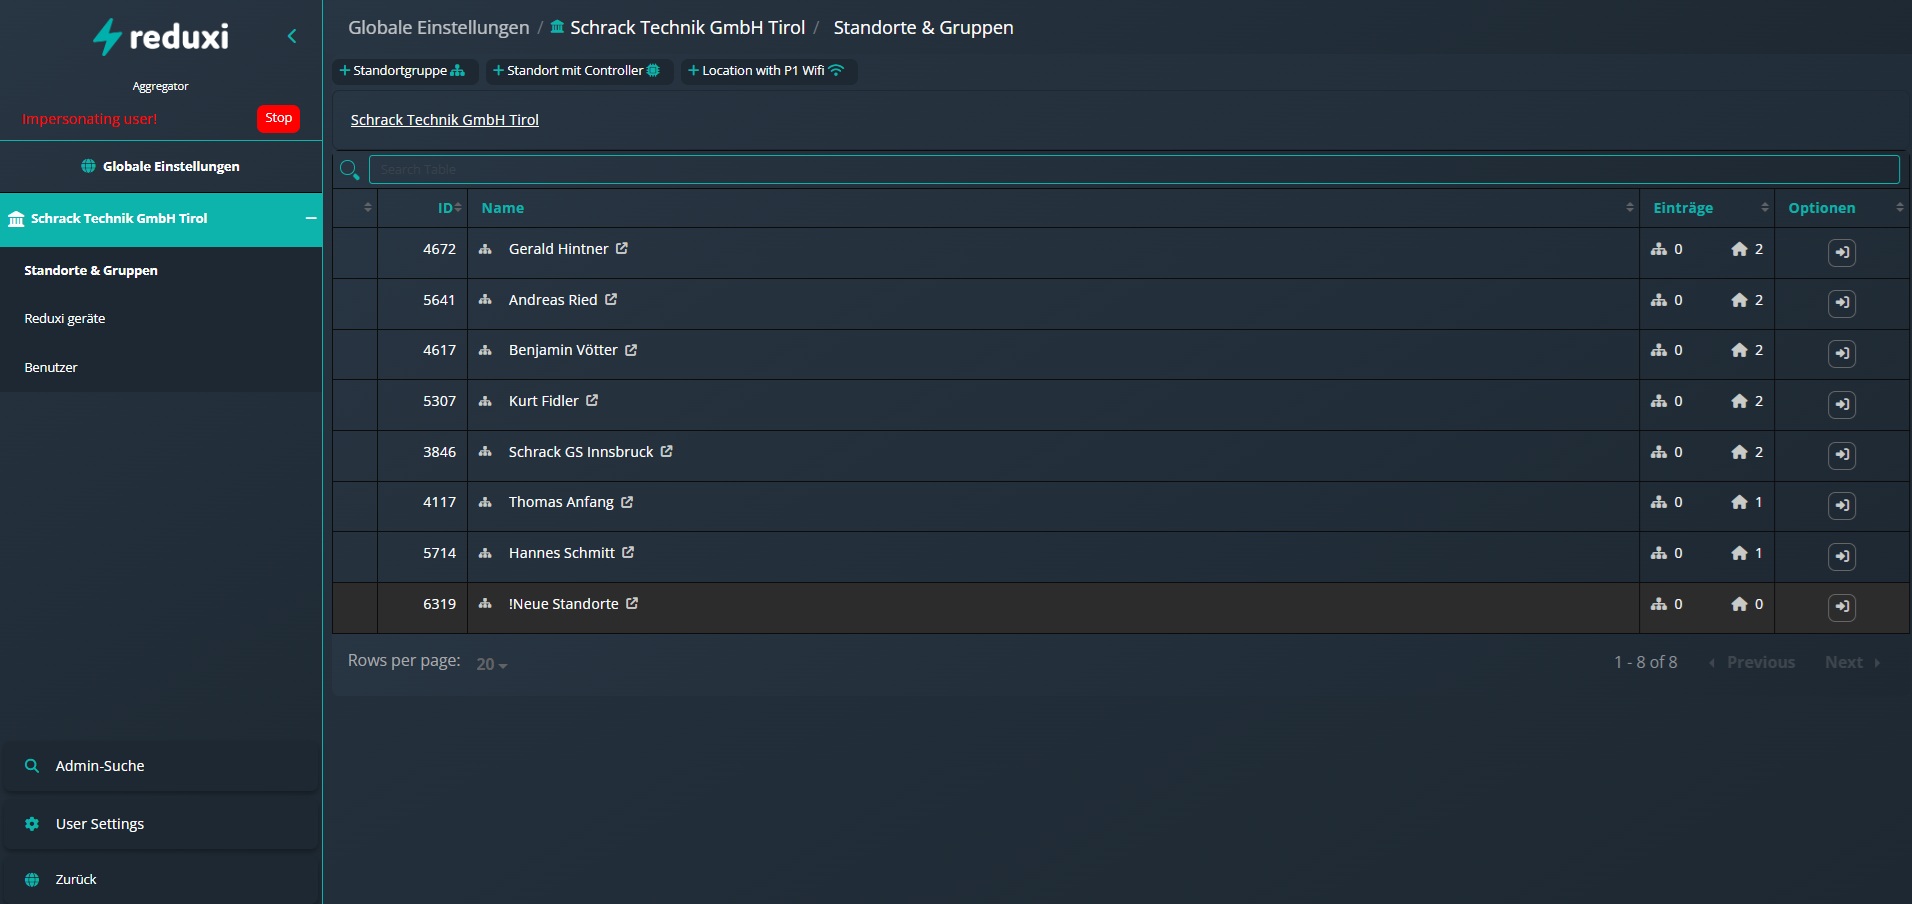Enter the Andreas Ried group via login icon
This screenshot has height=904, width=1912.
[1842, 303]
